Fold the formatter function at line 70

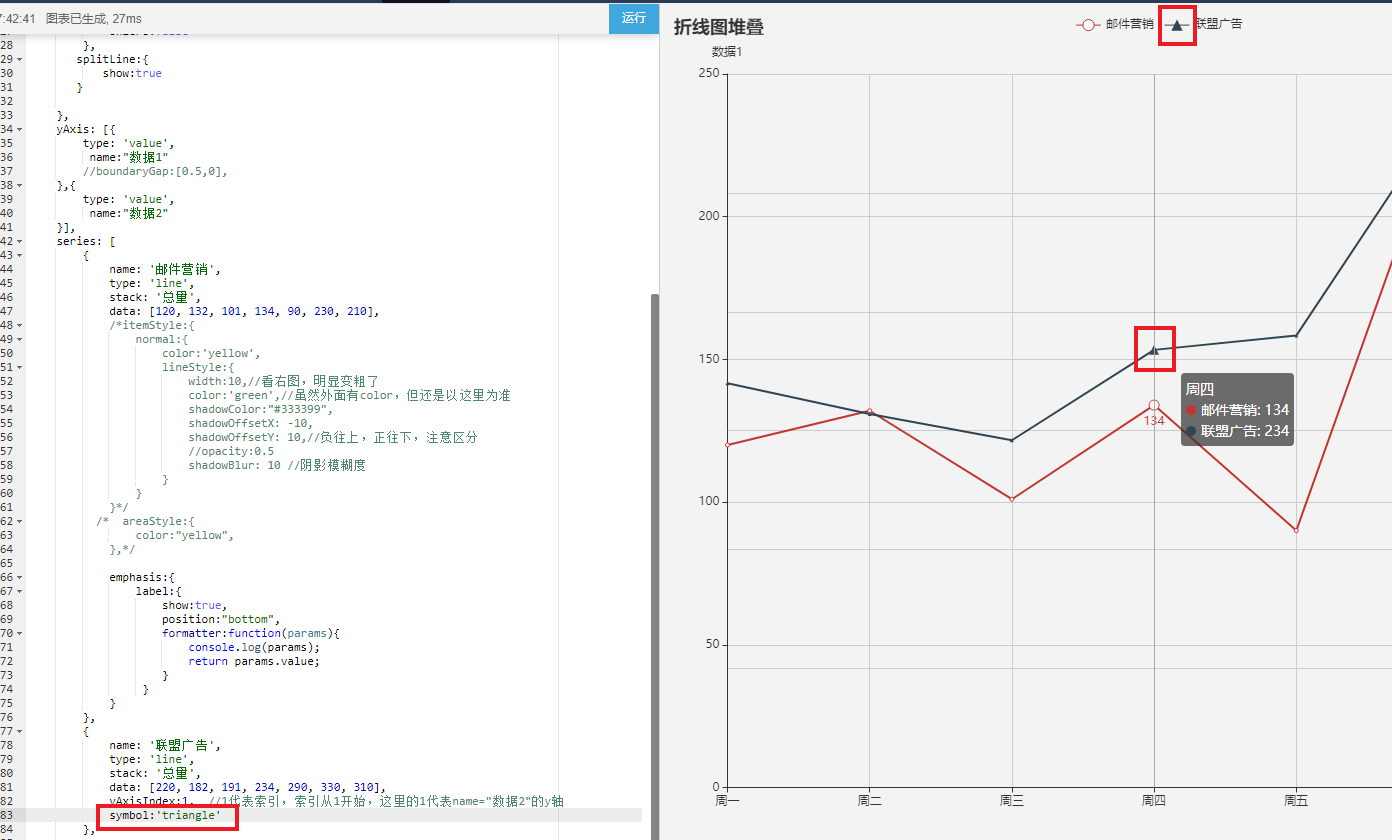[19, 633]
